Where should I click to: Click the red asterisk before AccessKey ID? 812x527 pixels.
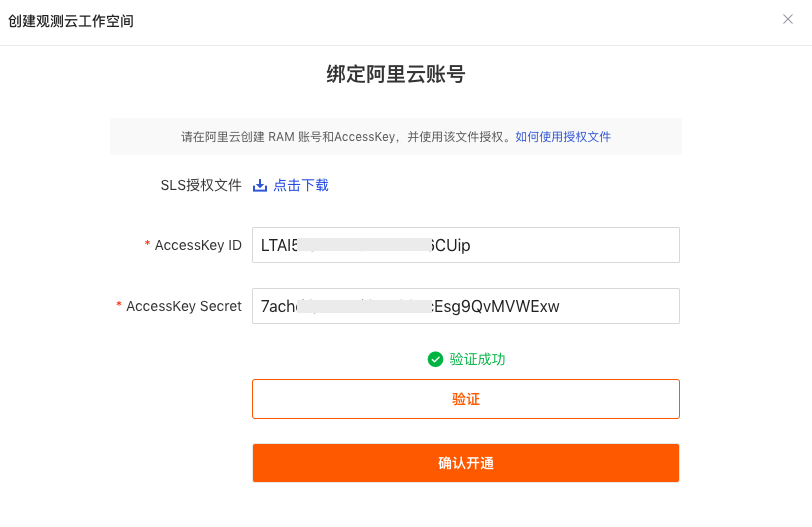(148, 243)
